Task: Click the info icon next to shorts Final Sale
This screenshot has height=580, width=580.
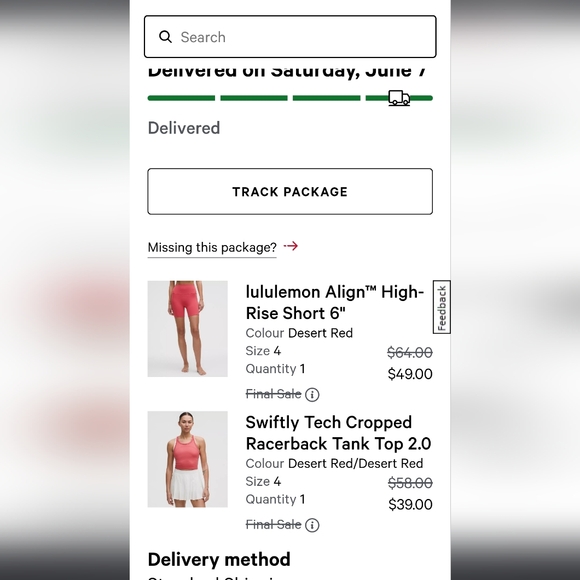Action: click(312, 395)
